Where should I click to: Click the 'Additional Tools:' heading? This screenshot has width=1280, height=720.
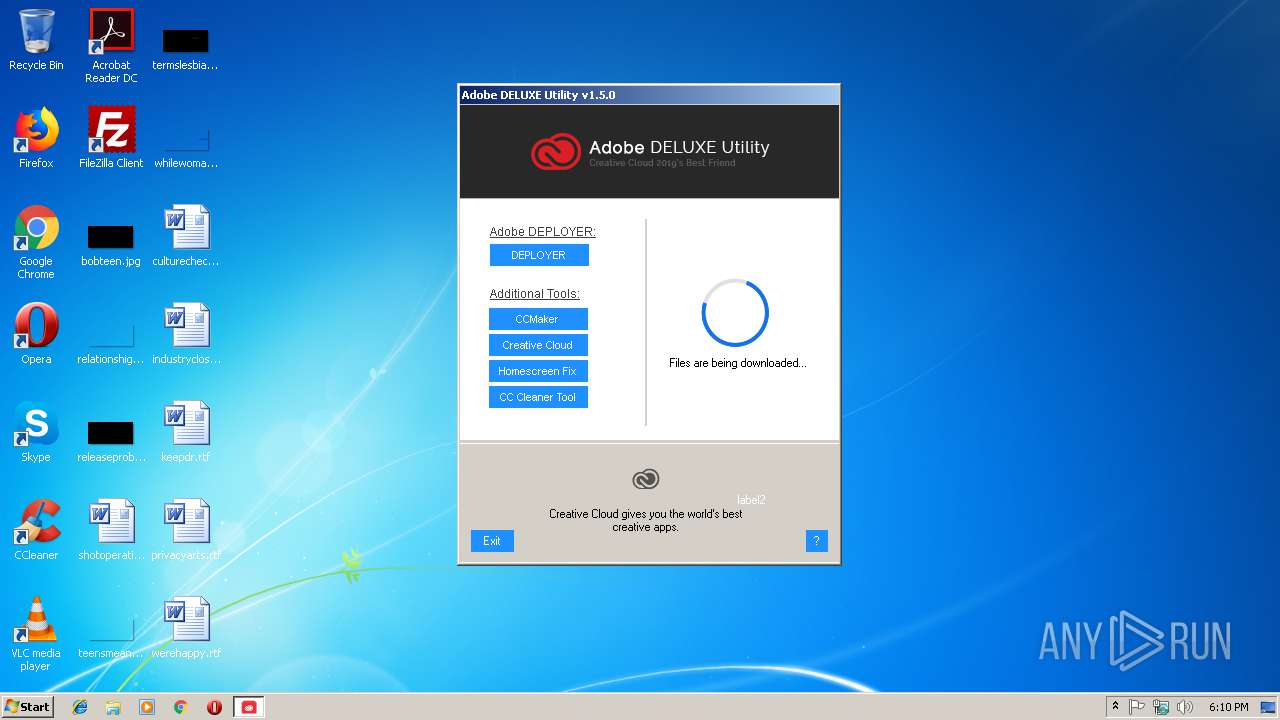[x=534, y=294]
